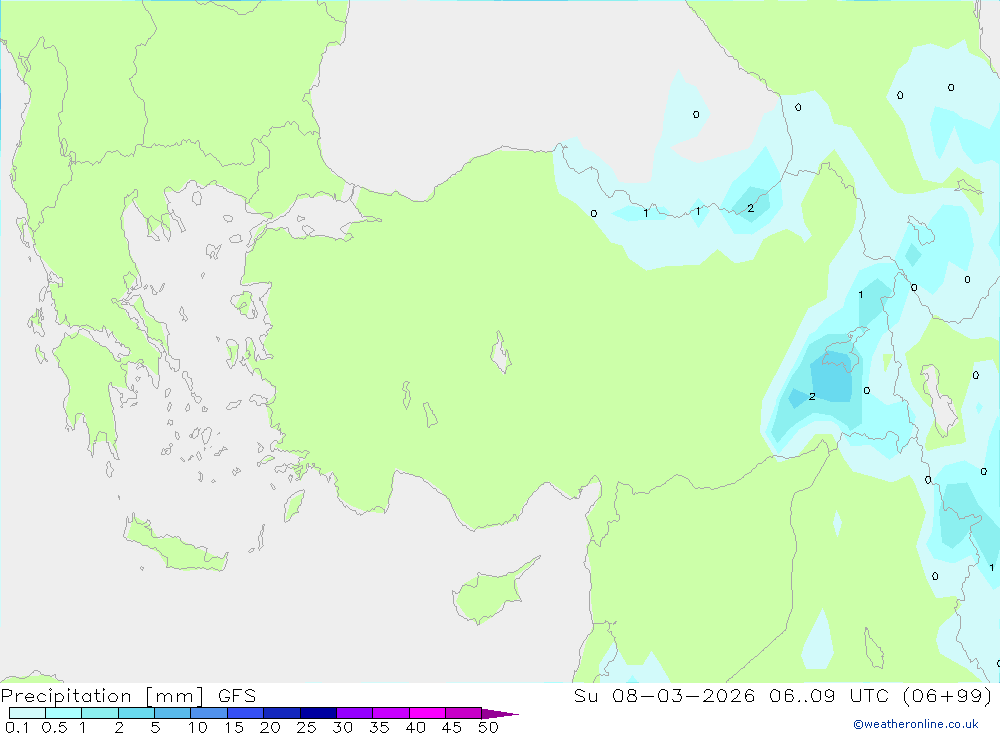Pick the 1–2 mm legend color swatch
This screenshot has width=1000, height=733.
[100, 713]
